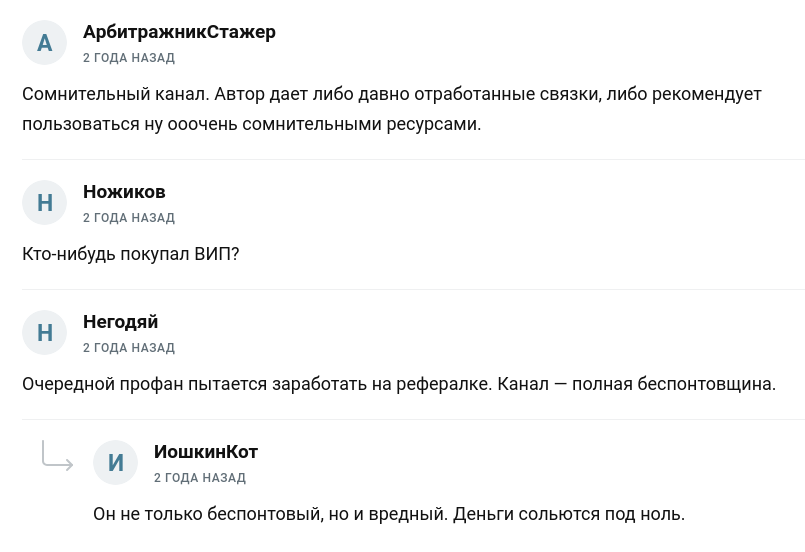Screen dimensions: 805x552
Task: Click Ножиков's round avatar icon
Action: (44, 203)
